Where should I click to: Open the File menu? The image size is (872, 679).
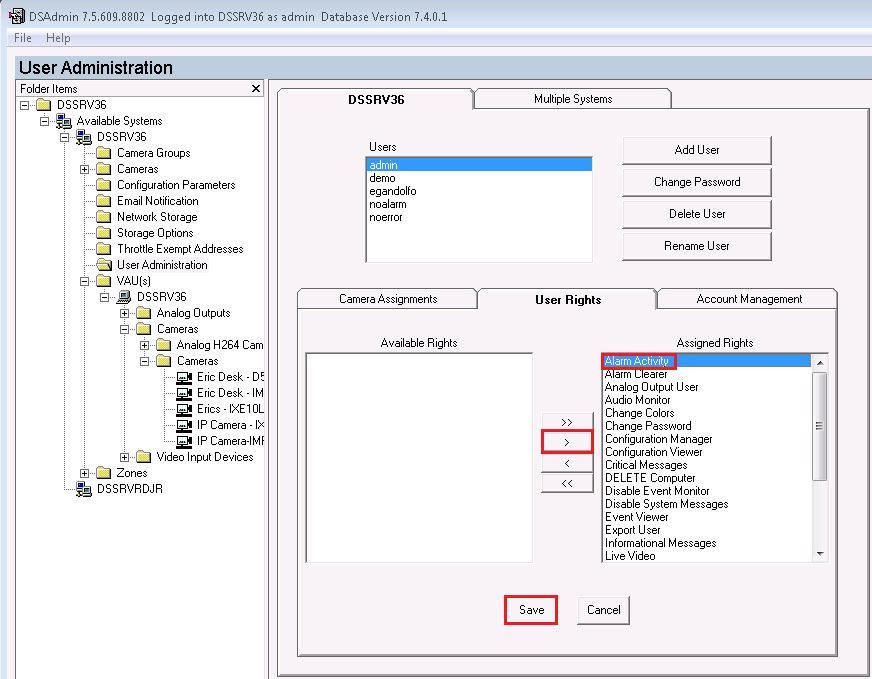[x=21, y=37]
